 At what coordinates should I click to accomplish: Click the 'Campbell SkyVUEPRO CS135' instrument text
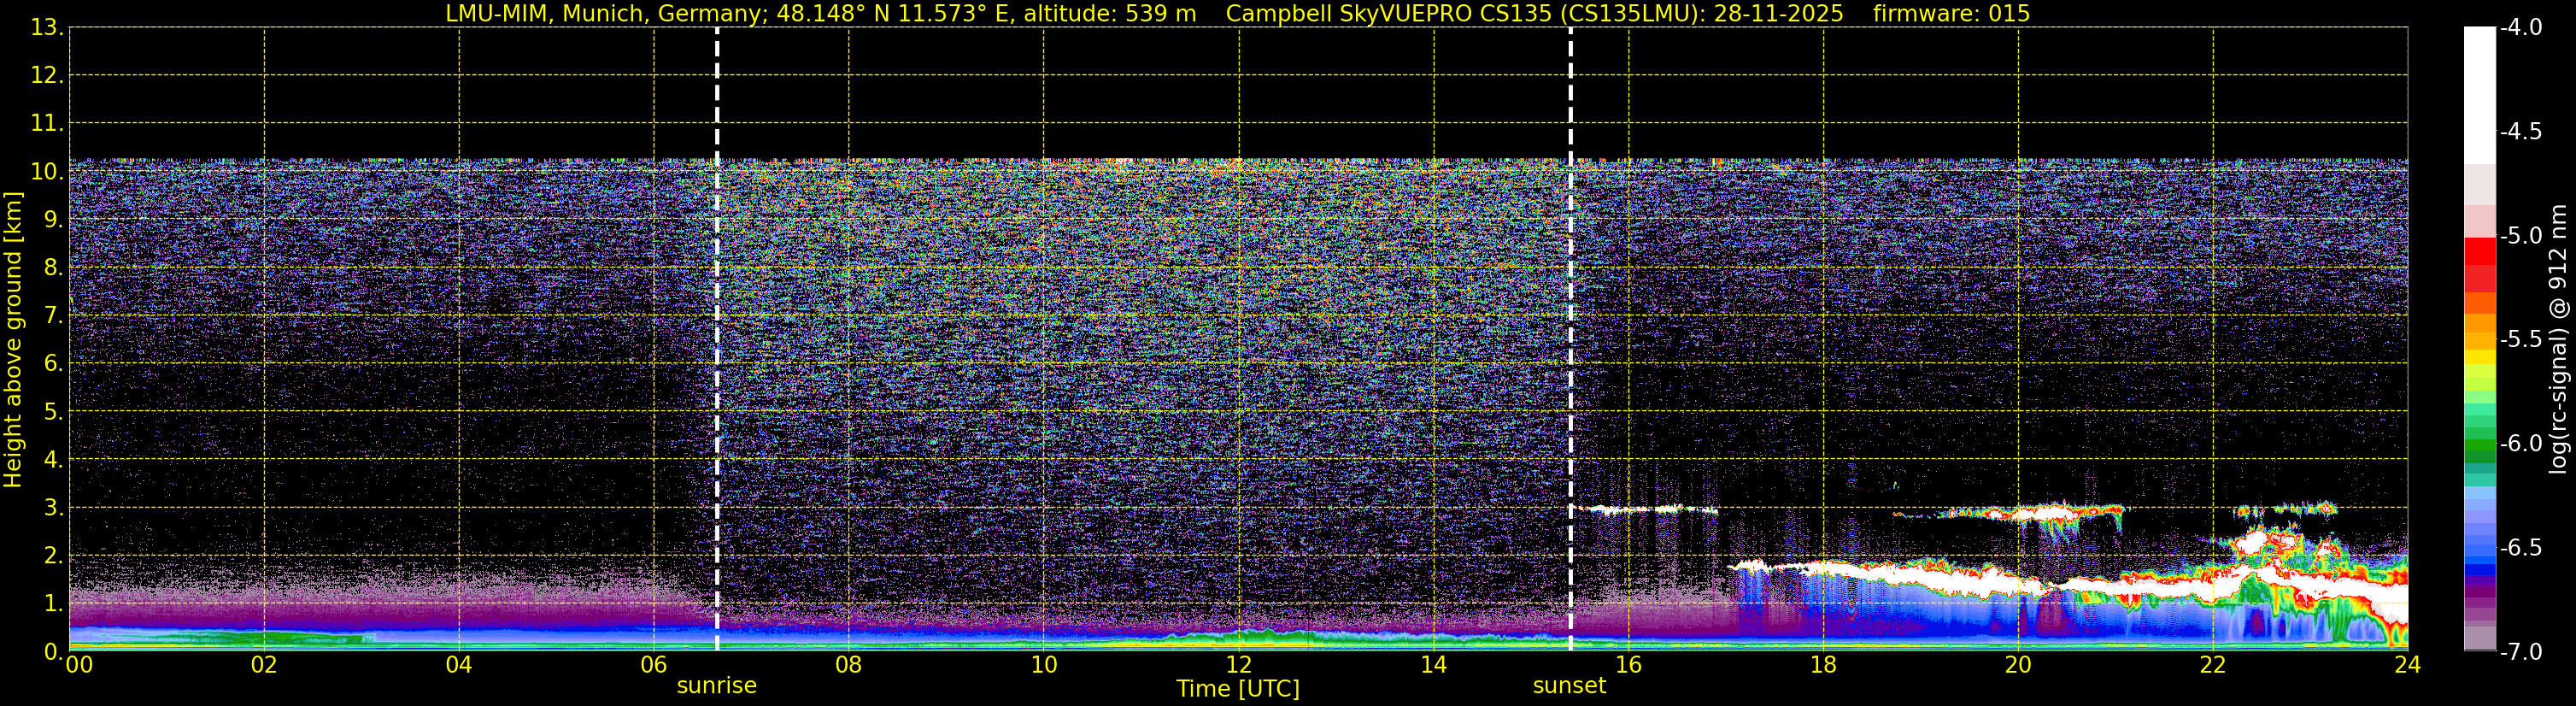tap(1388, 13)
